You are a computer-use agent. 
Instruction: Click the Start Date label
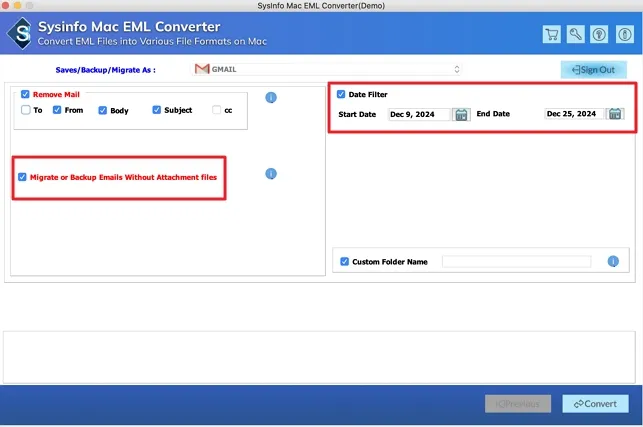(x=357, y=114)
